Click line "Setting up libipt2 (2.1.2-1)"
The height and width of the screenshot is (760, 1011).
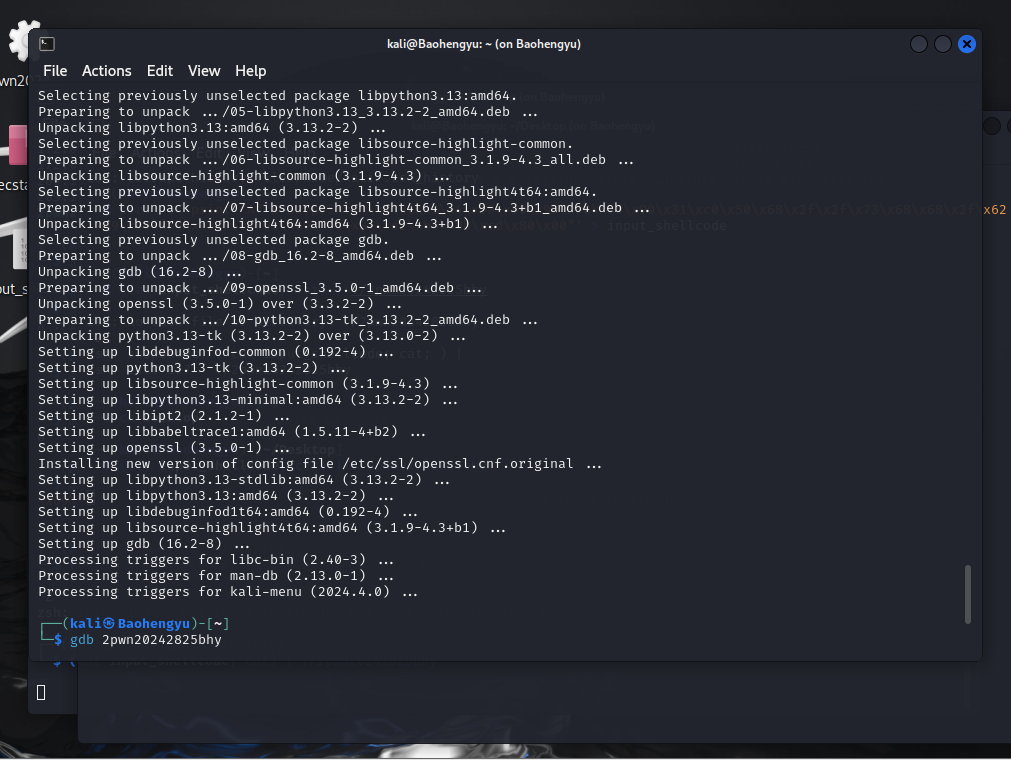pos(164,415)
